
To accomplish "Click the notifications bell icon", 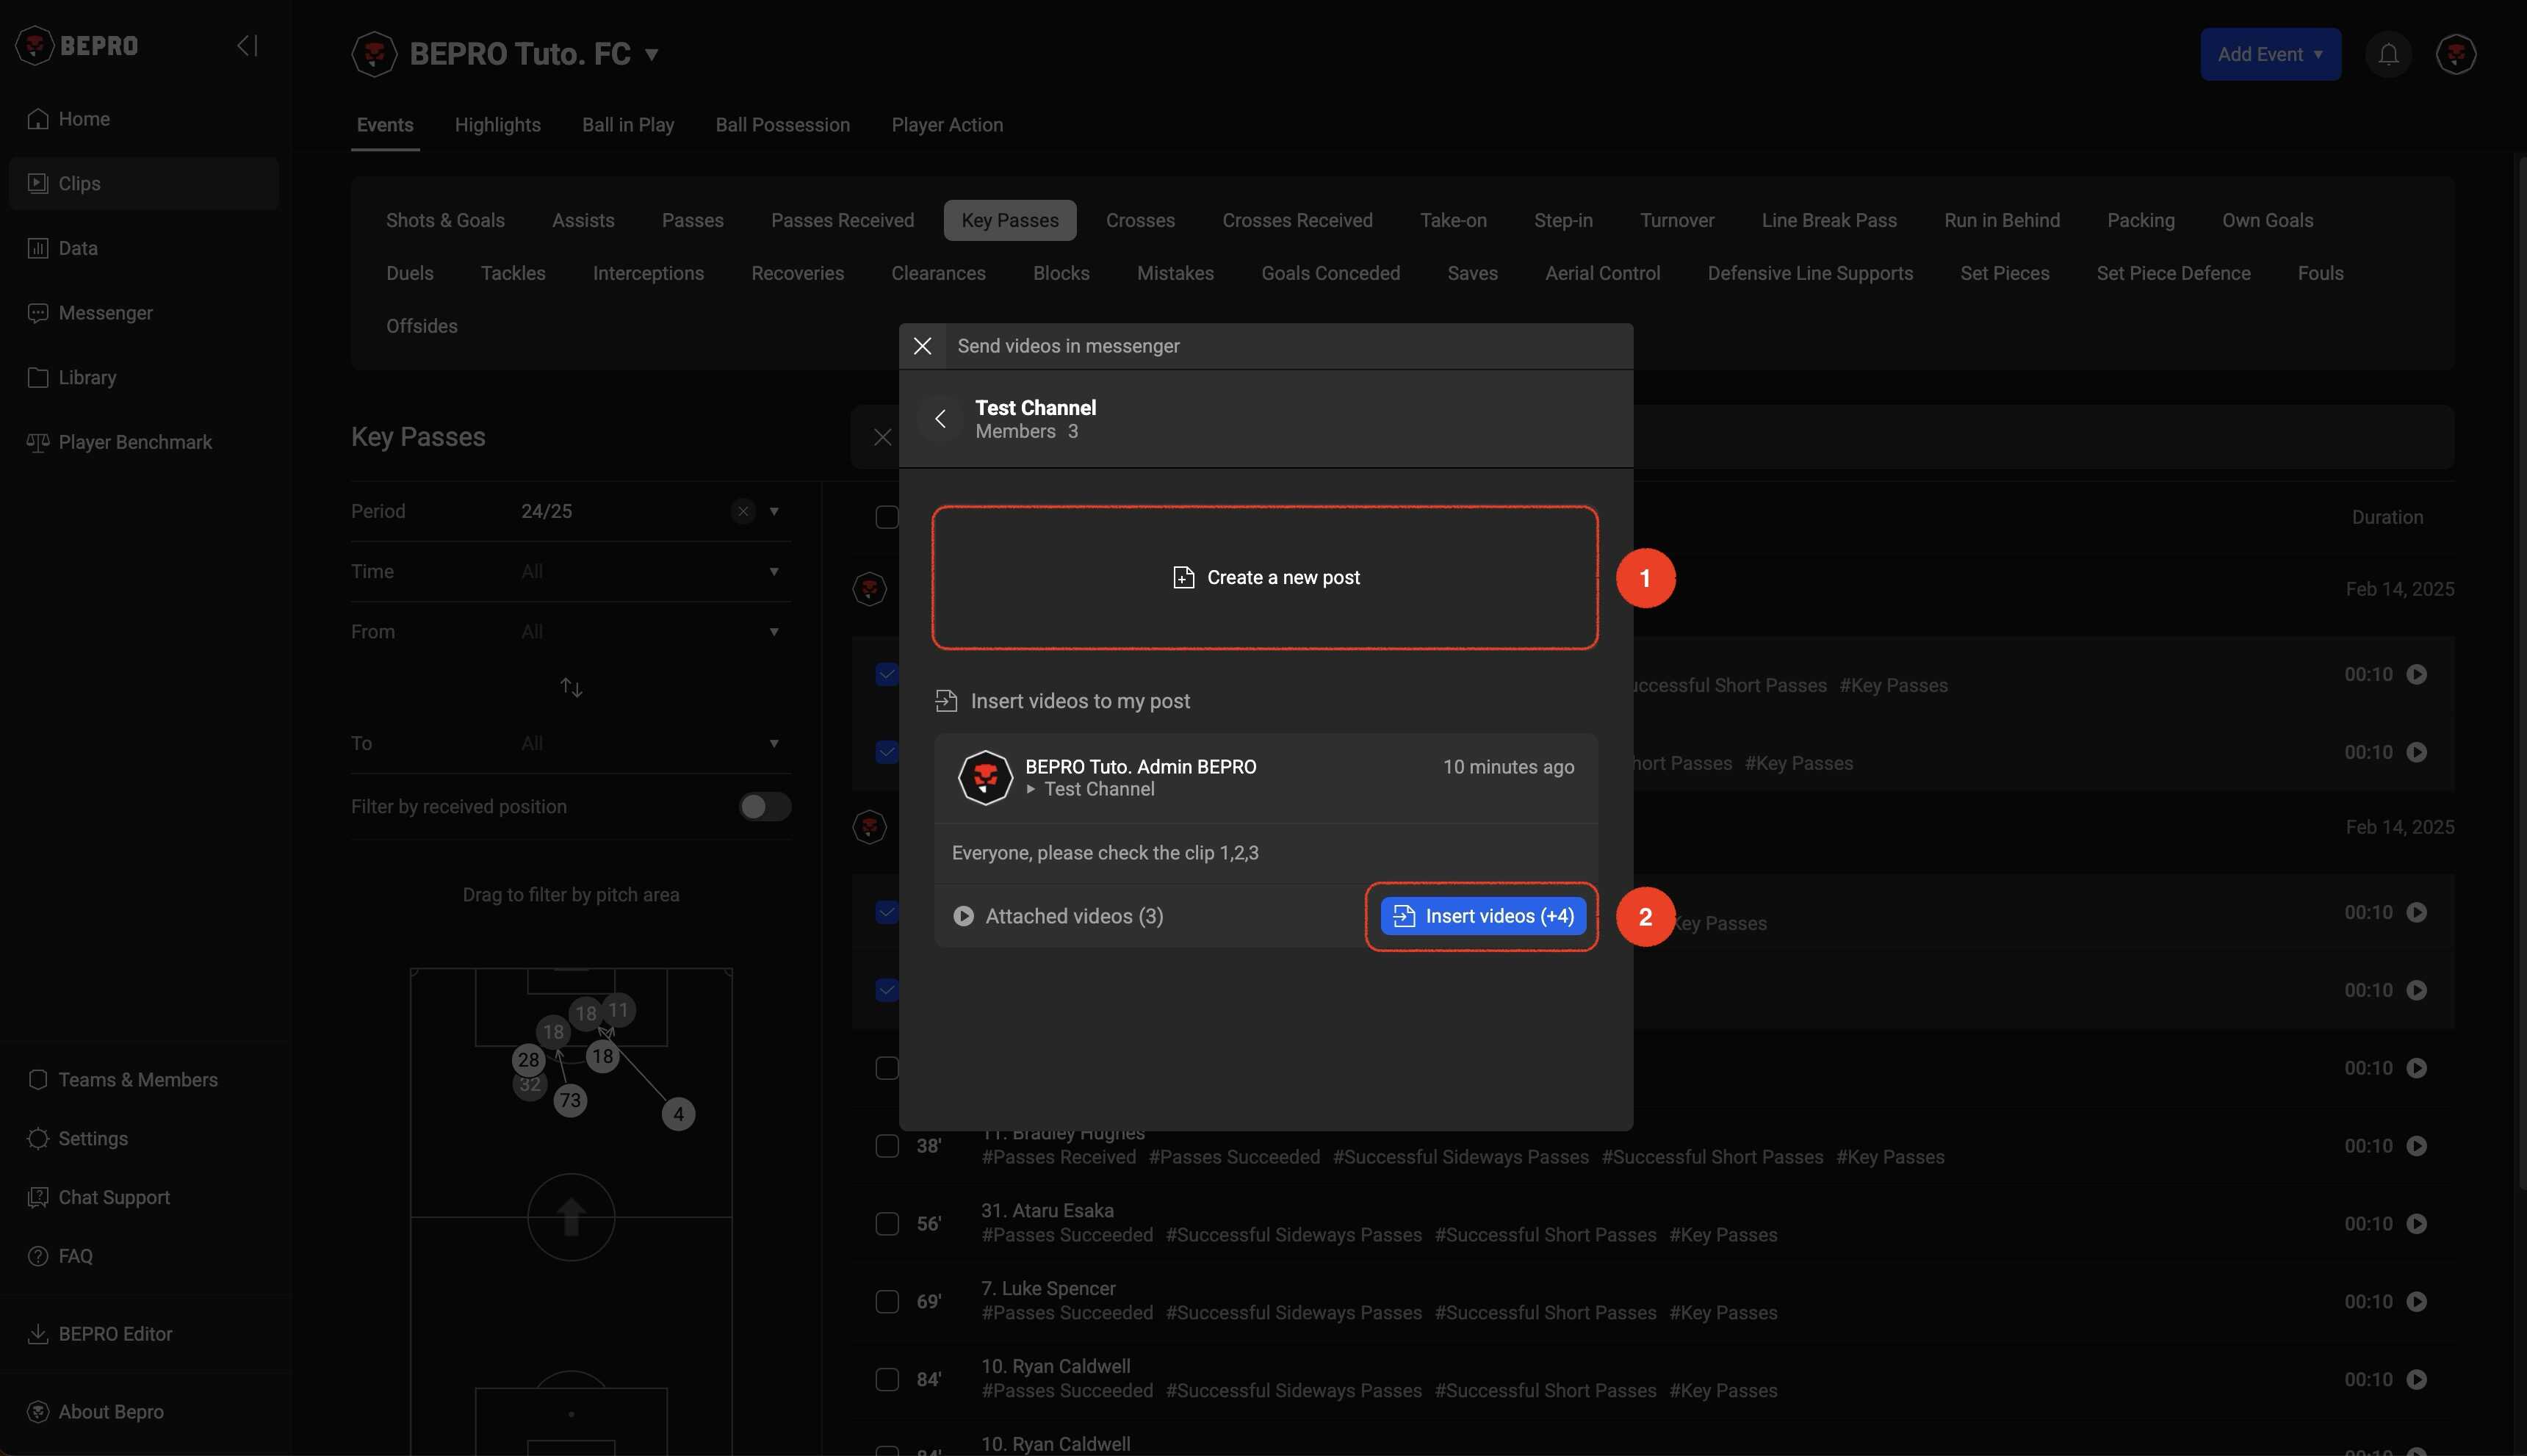I will [2388, 54].
